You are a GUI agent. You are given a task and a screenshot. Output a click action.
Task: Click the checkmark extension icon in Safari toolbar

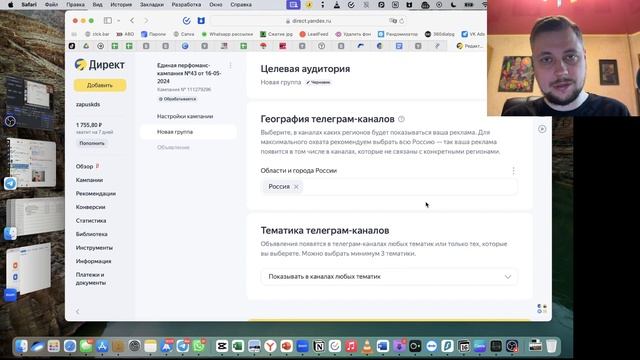pos(187,20)
